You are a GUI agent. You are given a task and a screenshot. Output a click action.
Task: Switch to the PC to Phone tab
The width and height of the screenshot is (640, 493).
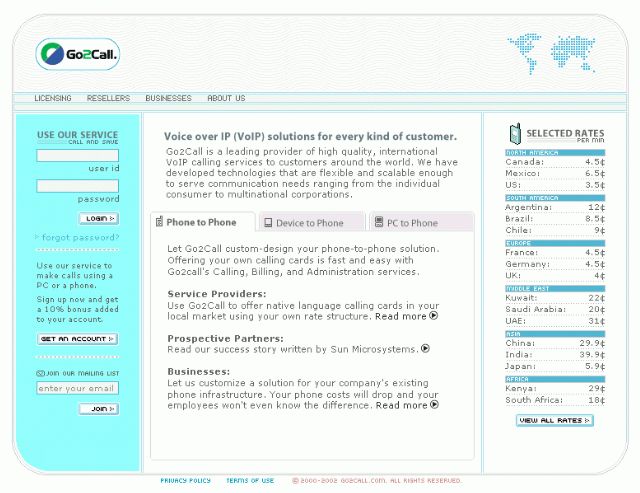pyautogui.click(x=422, y=222)
